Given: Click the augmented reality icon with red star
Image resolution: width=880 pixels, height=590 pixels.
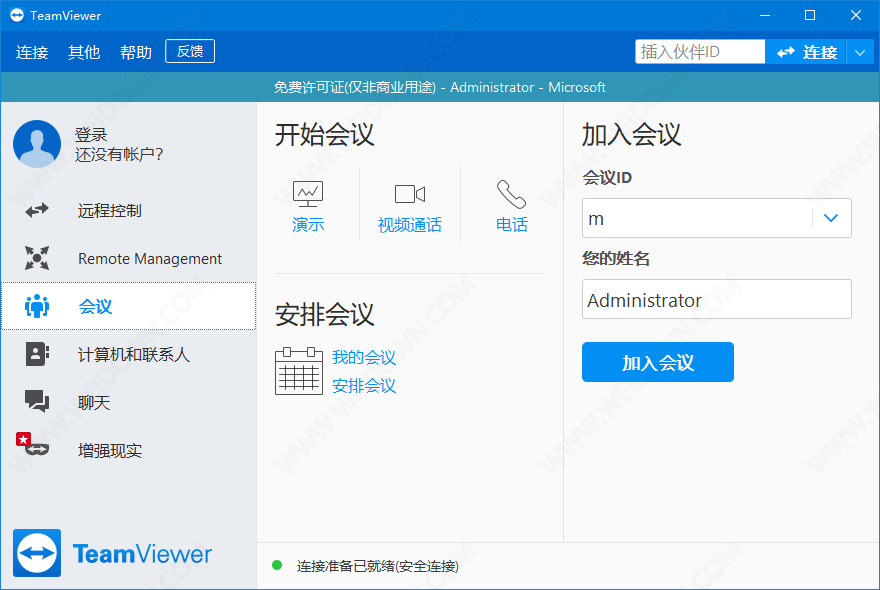Looking at the screenshot, I should click(x=33, y=444).
